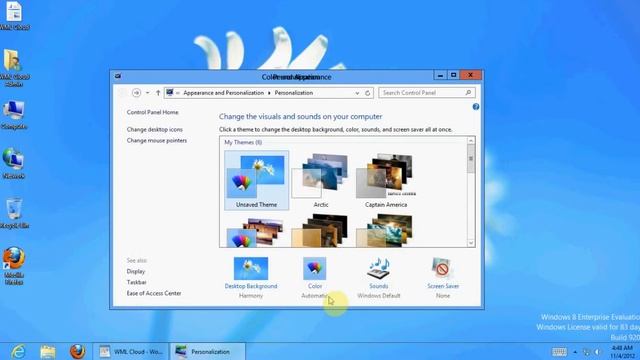
Task: Select the teal ocean theme in second row
Action: [x=385, y=231]
